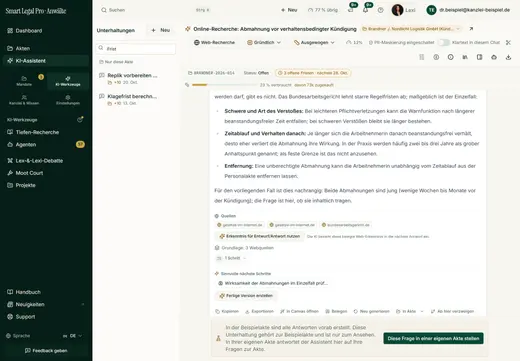The height and width of the screenshot is (361, 520).
Task: Open the bundesarbeitsgericht.de source chip
Action: click(346, 225)
